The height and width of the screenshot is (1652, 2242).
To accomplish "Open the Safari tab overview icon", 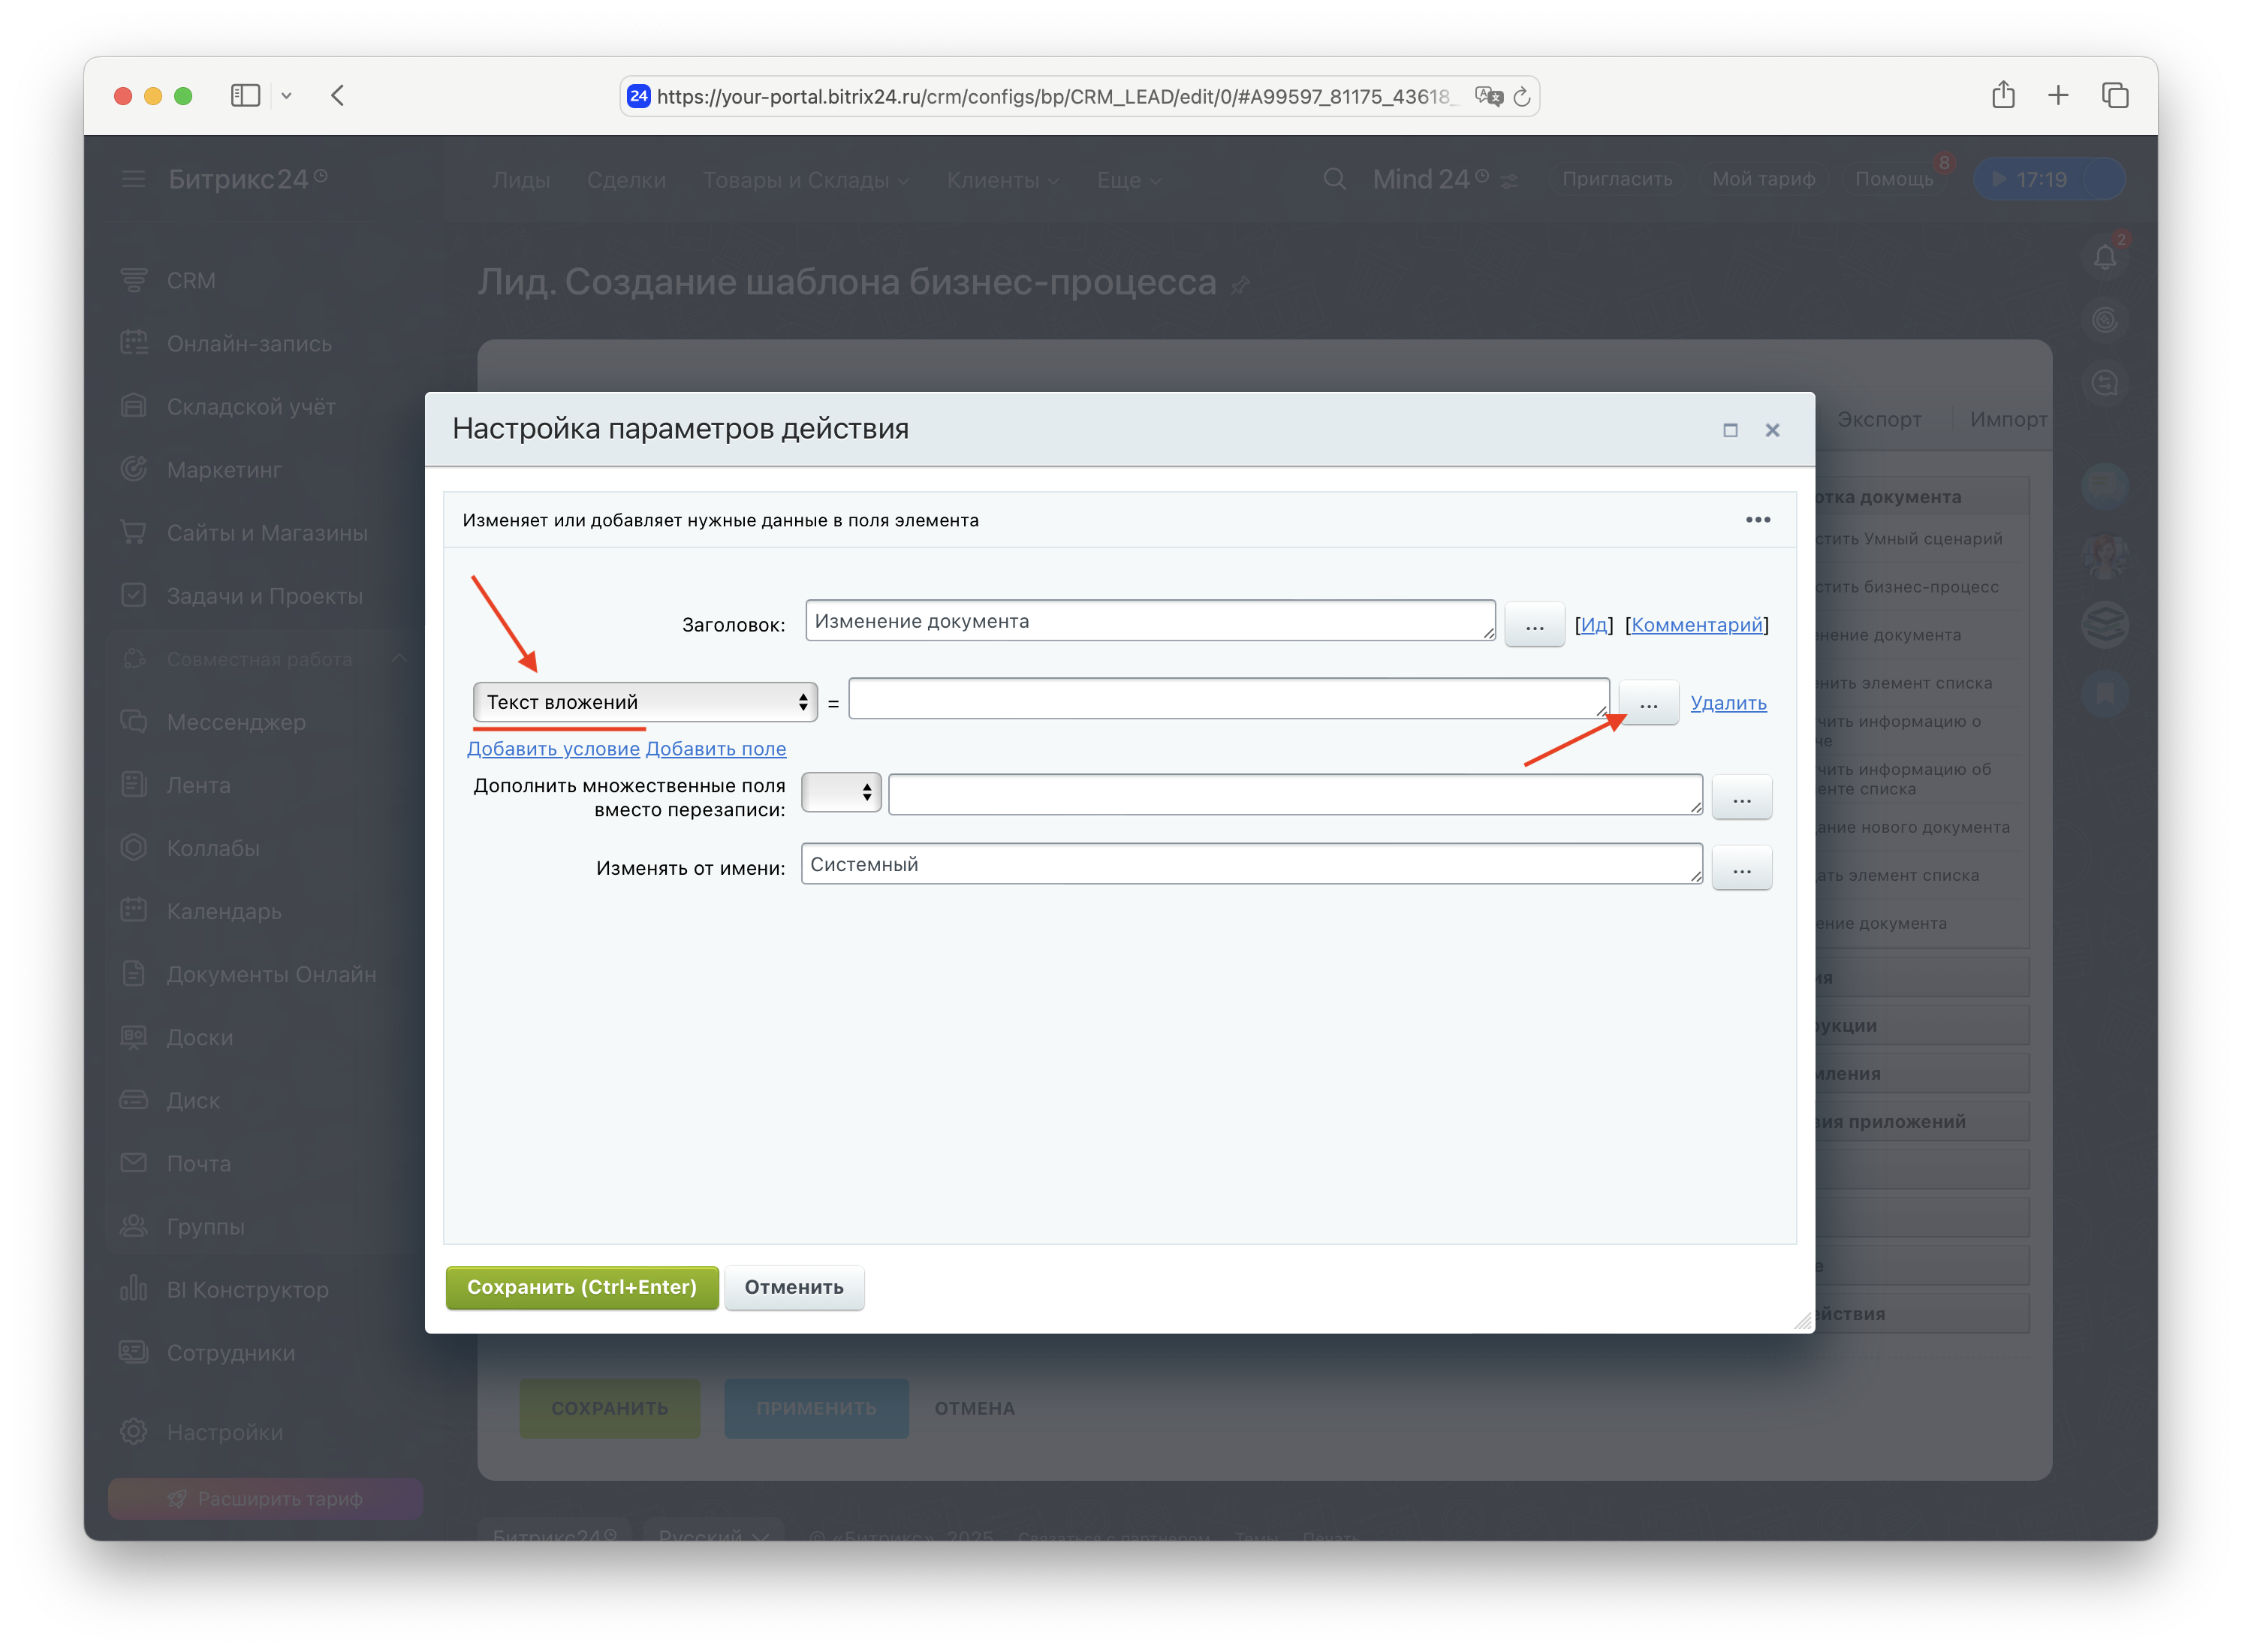I will click(2114, 96).
